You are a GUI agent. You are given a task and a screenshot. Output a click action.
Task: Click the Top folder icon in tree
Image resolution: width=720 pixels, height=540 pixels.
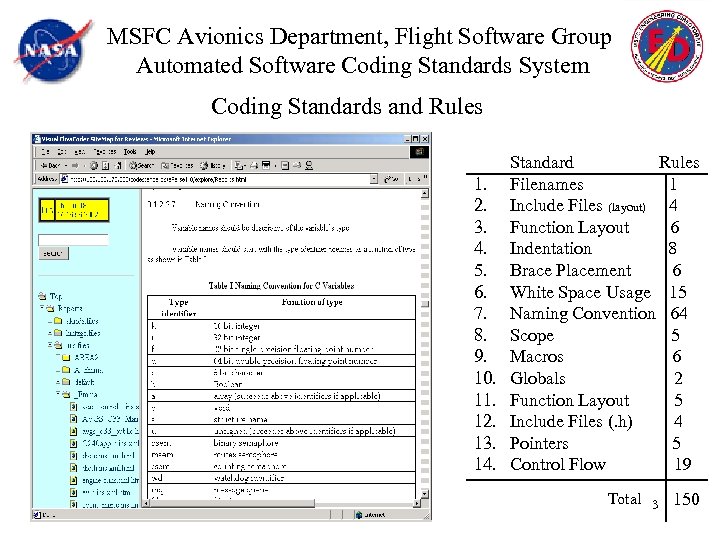tap(43, 296)
